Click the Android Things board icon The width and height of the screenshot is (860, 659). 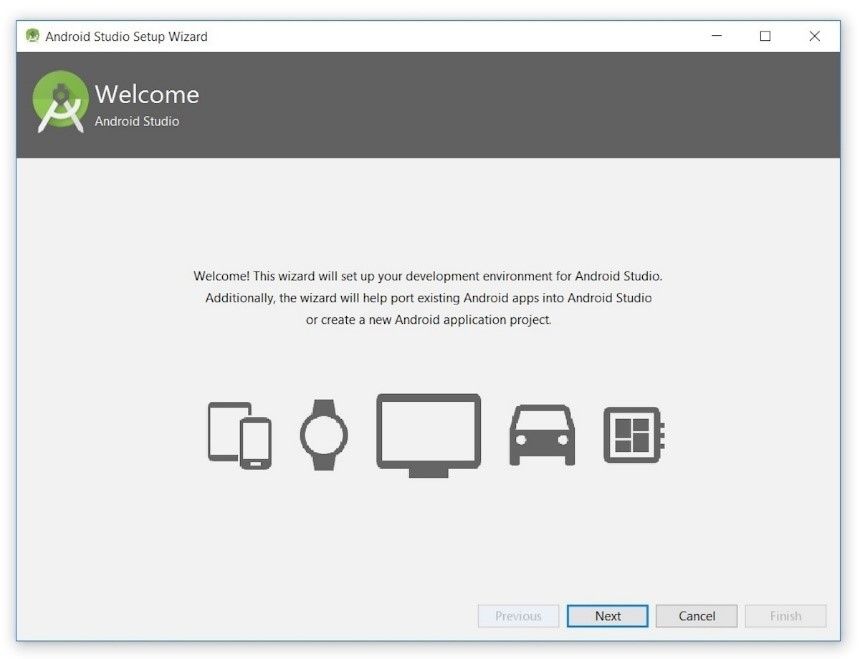click(x=634, y=435)
